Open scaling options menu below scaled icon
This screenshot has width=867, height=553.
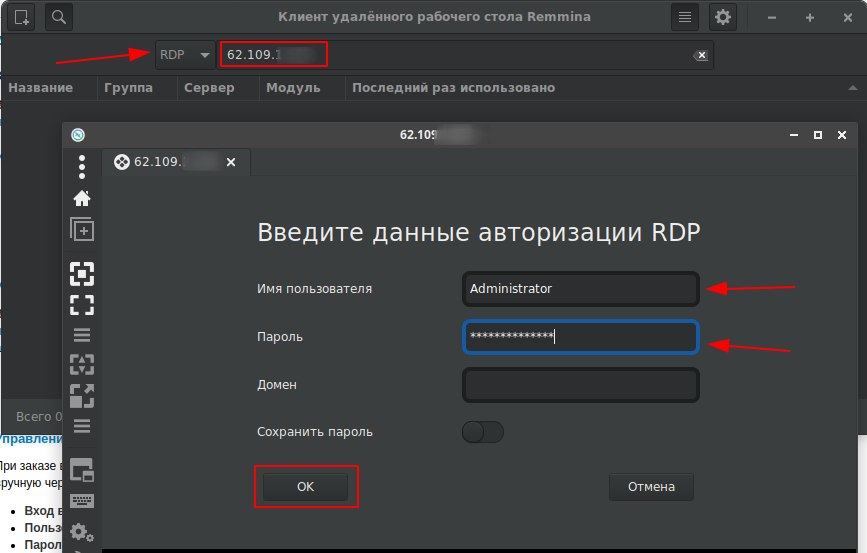82,426
